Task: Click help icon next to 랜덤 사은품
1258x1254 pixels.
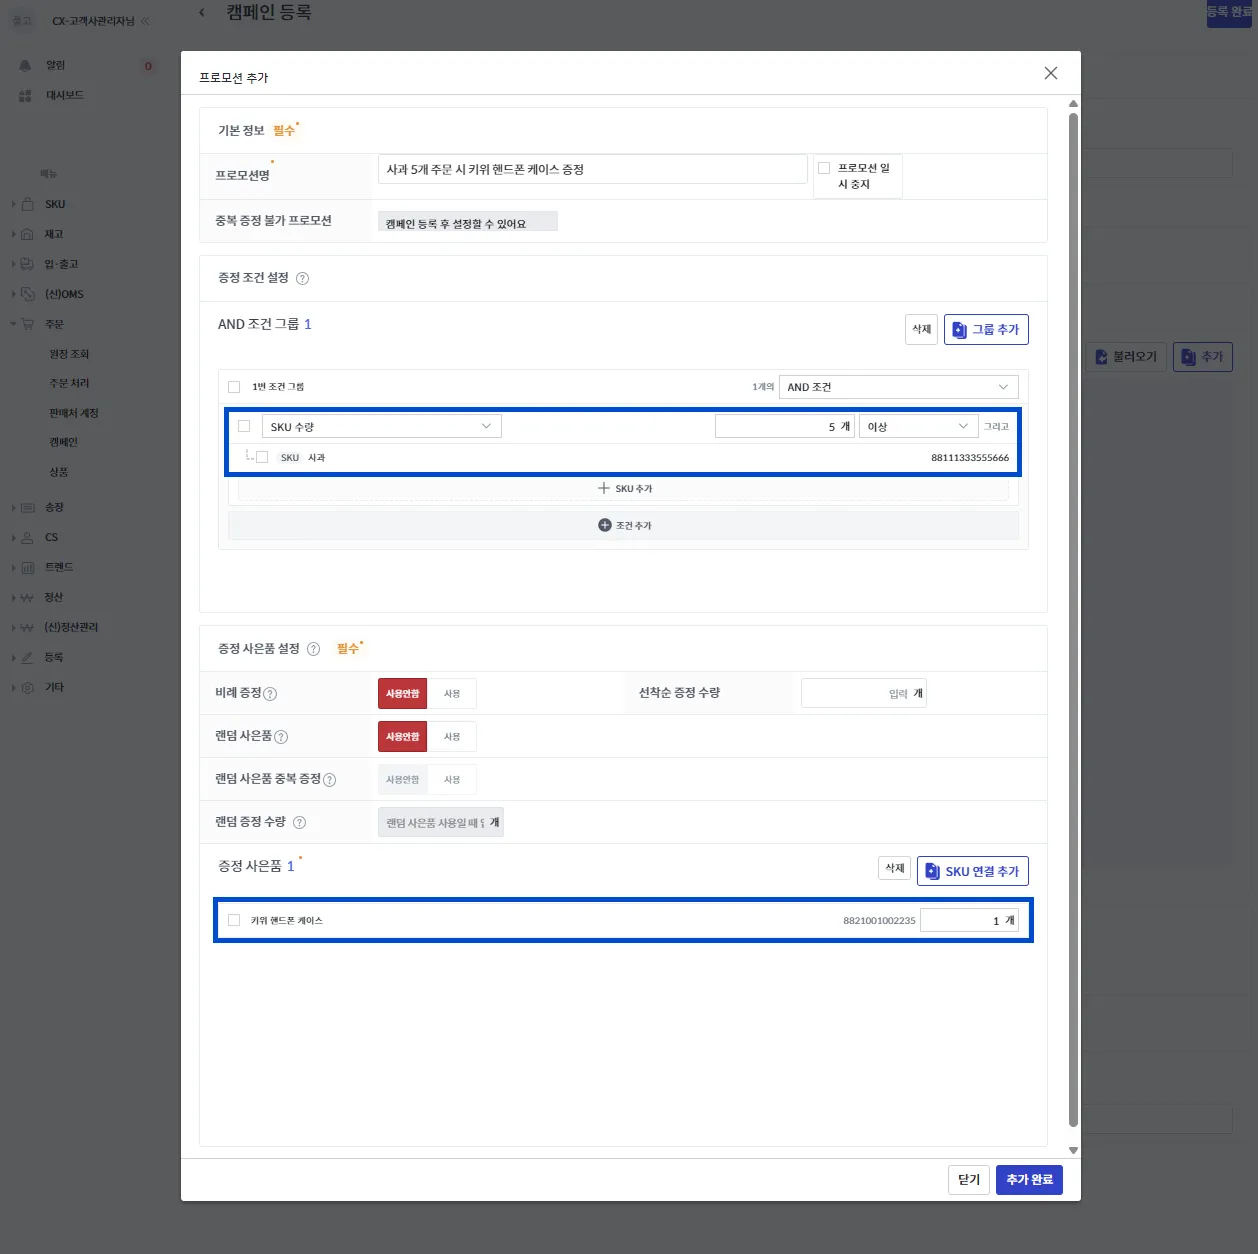Action: [x=281, y=737]
